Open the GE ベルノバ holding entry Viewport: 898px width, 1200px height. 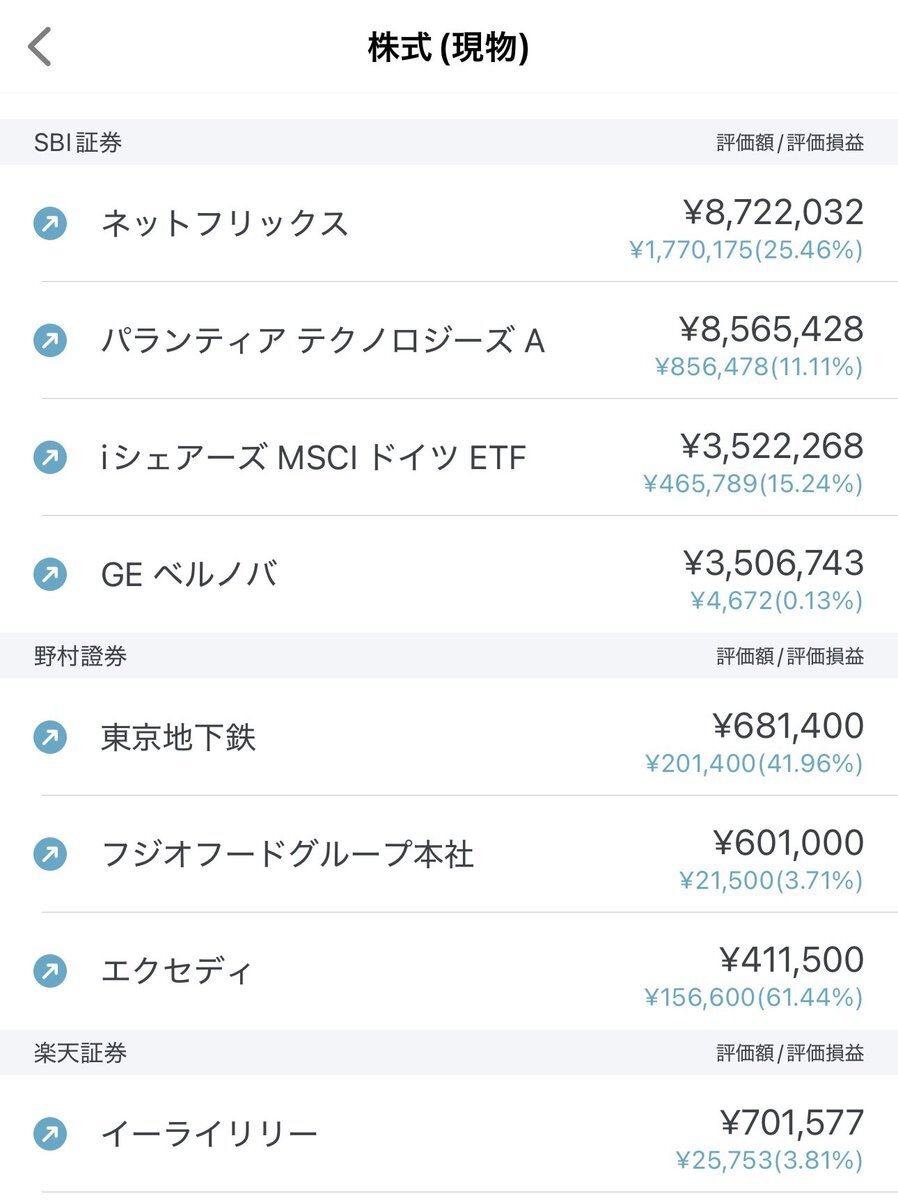pos(449,574)
